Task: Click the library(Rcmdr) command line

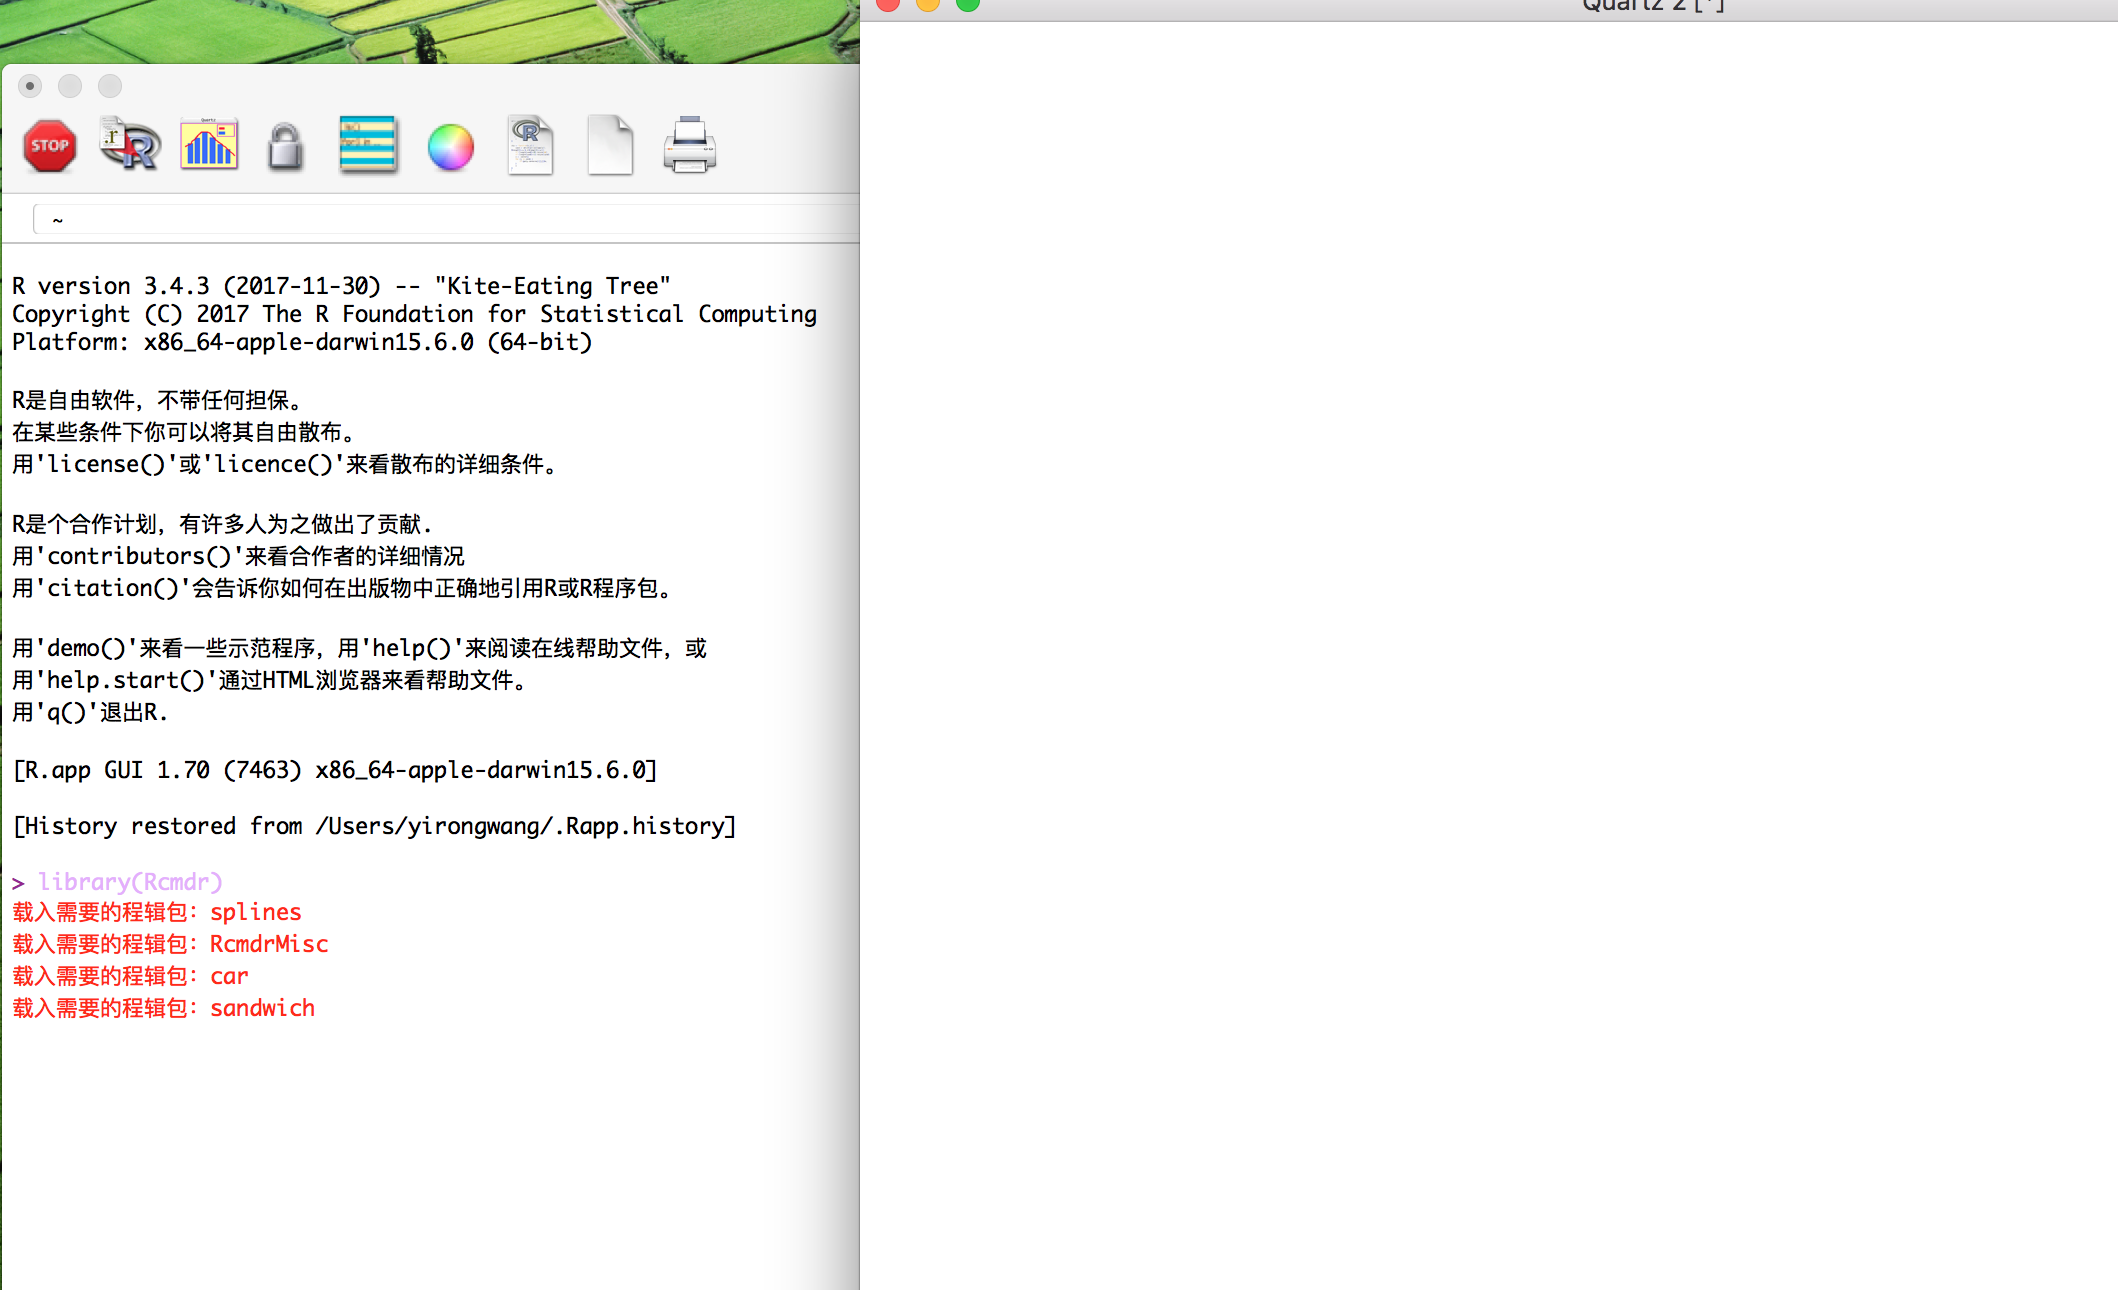Action: pyautogui.click(x=130, y=882)
